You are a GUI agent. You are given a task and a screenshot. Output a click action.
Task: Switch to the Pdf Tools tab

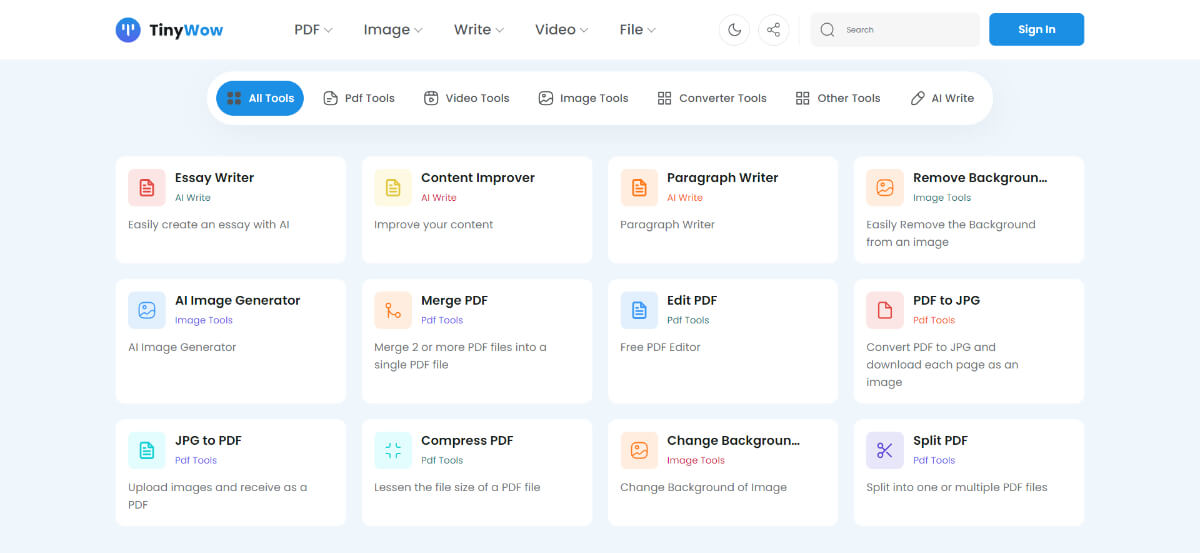click(x=359, y=98)
